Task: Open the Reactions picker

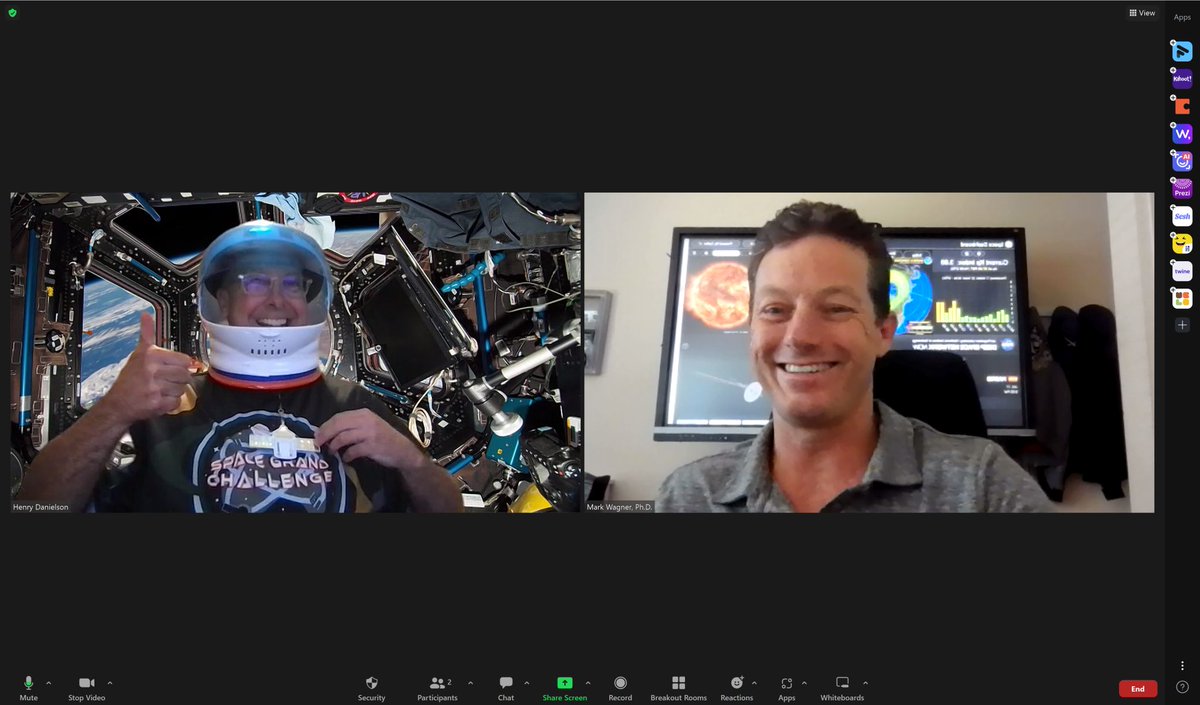Action: (737, 688)
